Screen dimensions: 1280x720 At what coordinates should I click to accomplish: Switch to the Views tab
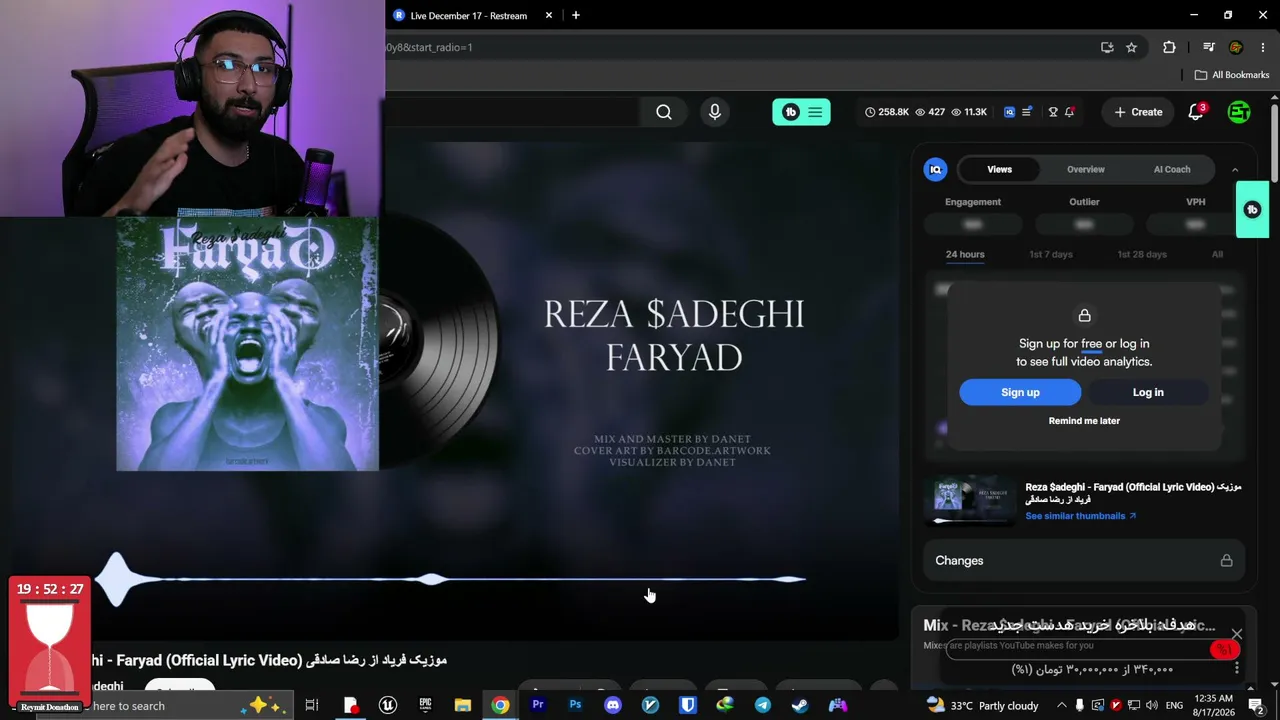1000,169
